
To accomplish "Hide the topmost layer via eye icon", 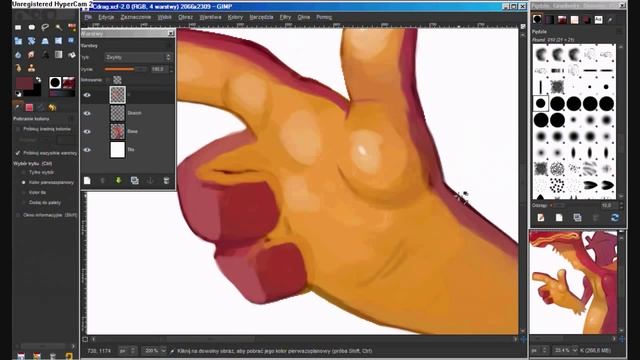I will (87, 95).
